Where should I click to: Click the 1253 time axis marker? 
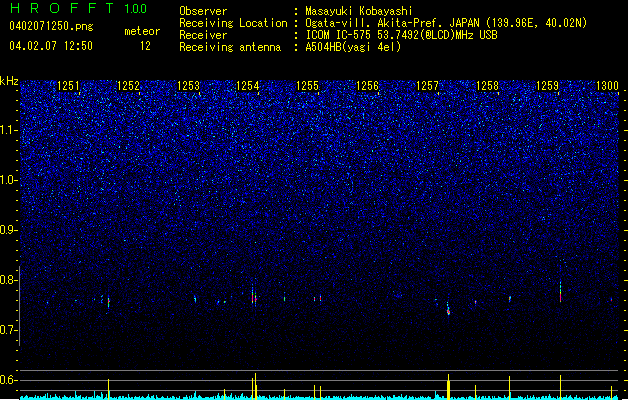188,86
